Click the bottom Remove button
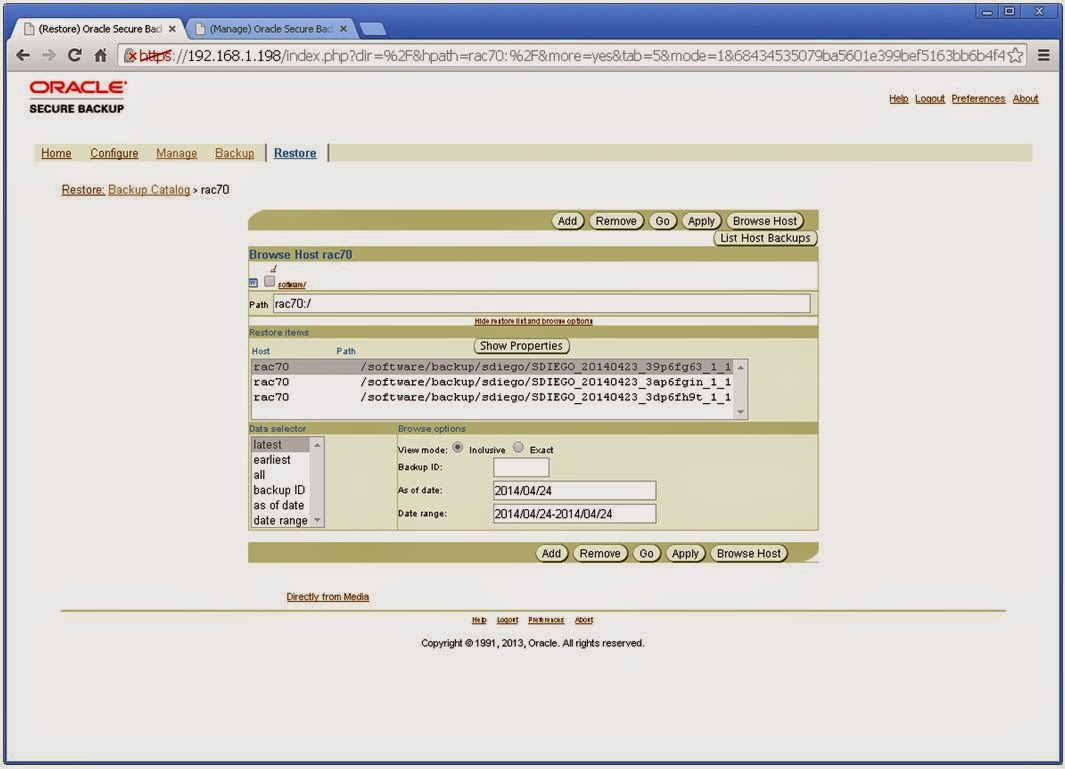 pyautogui.click(x=600, y=553)
